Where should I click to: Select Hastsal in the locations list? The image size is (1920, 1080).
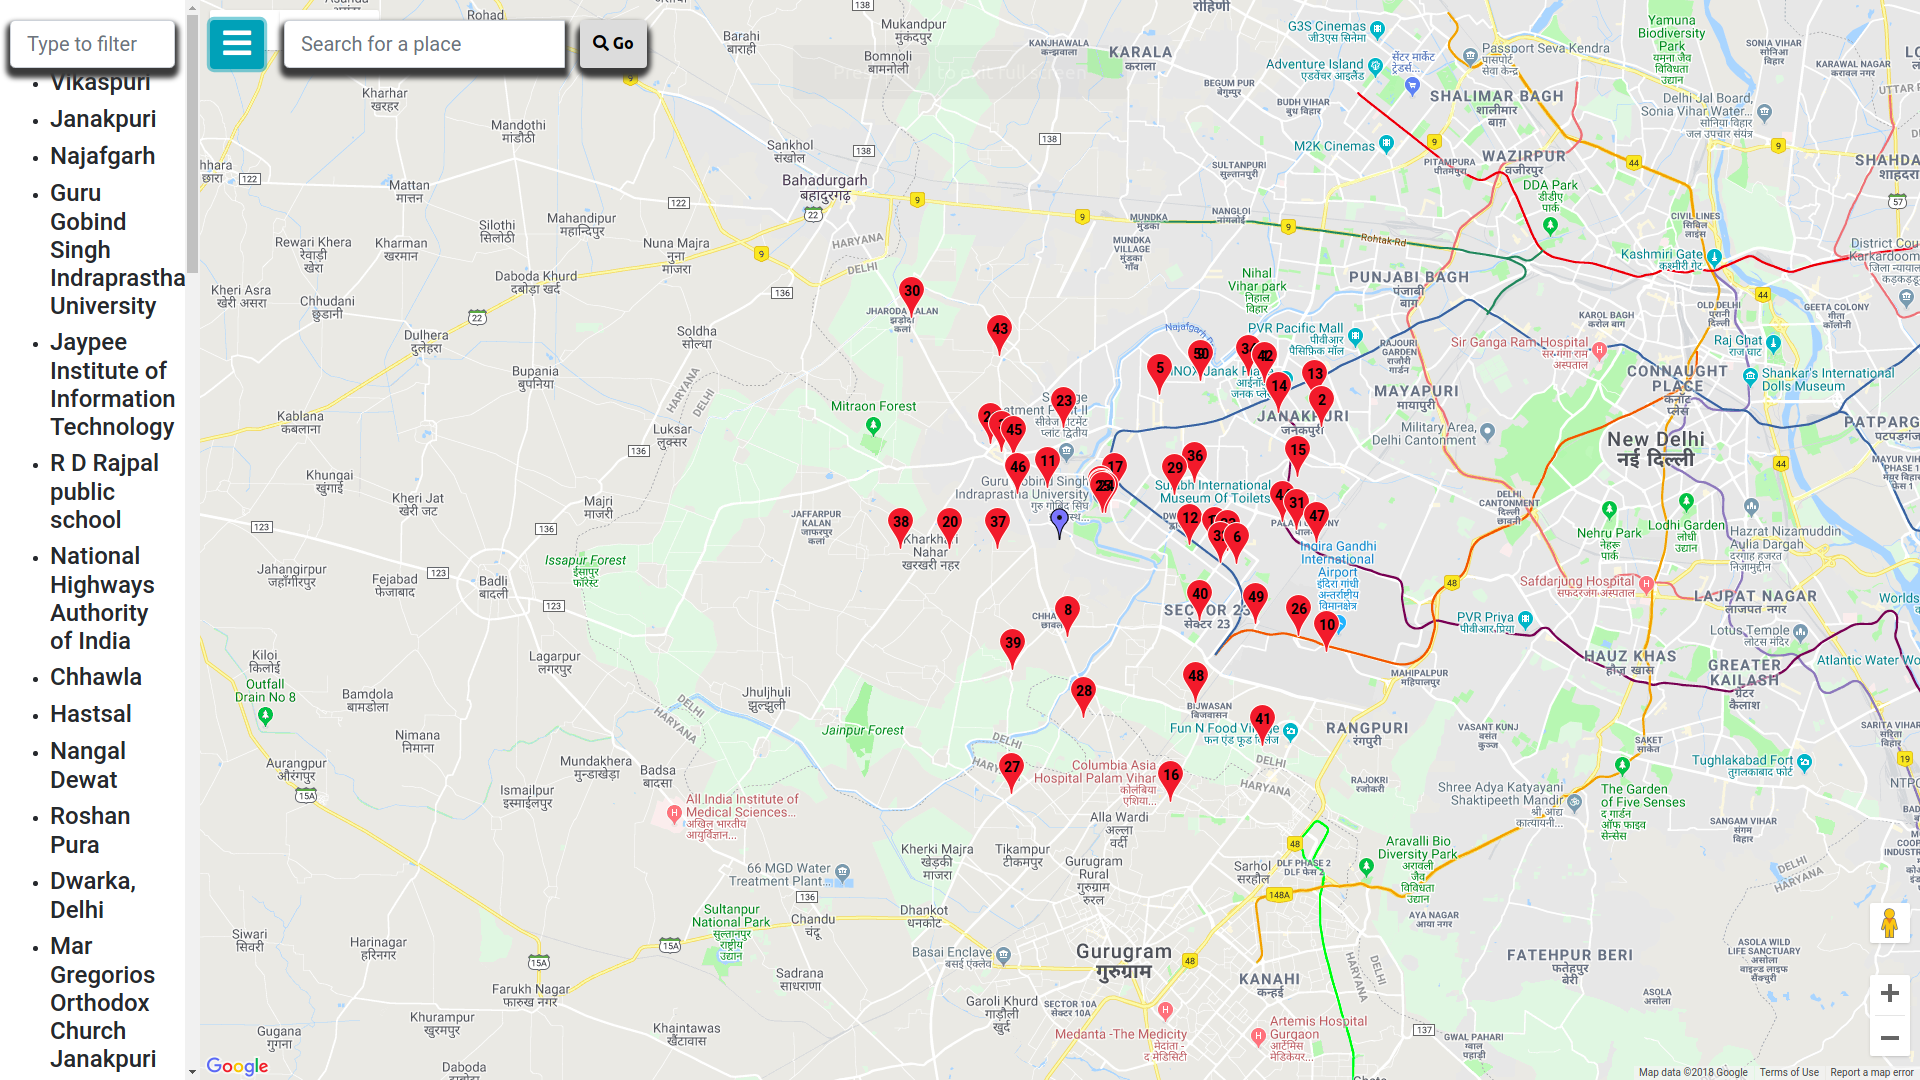(91, 714)
